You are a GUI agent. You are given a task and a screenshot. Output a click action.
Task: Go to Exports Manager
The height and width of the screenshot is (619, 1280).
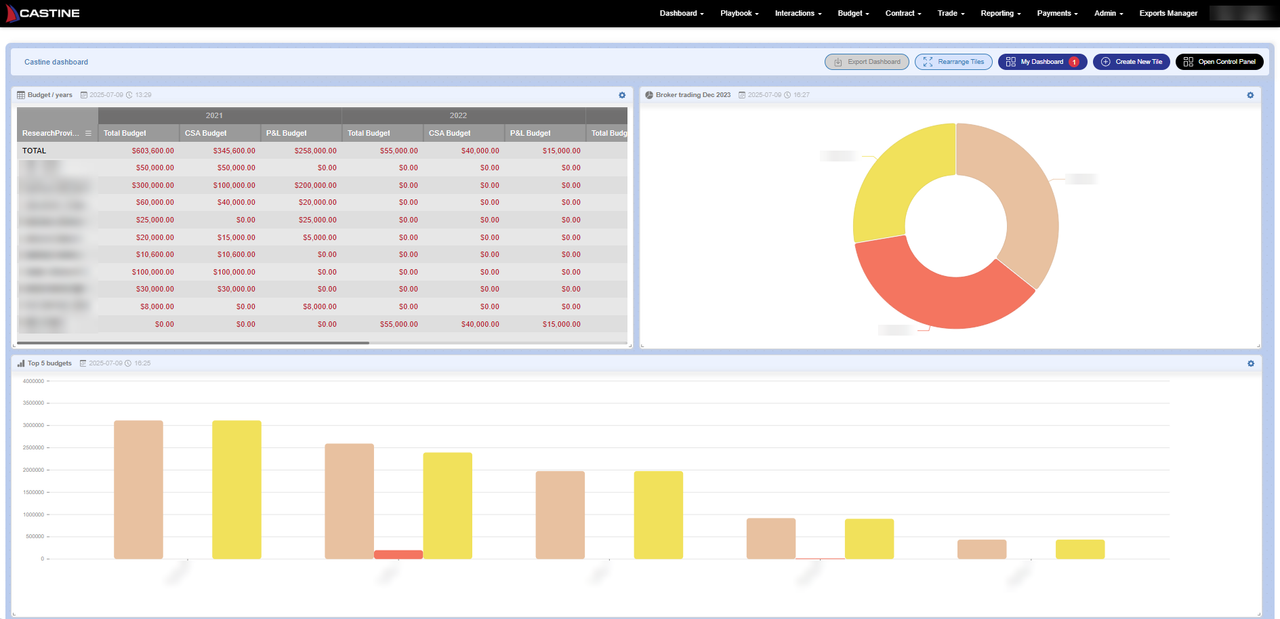point(1168,13)
